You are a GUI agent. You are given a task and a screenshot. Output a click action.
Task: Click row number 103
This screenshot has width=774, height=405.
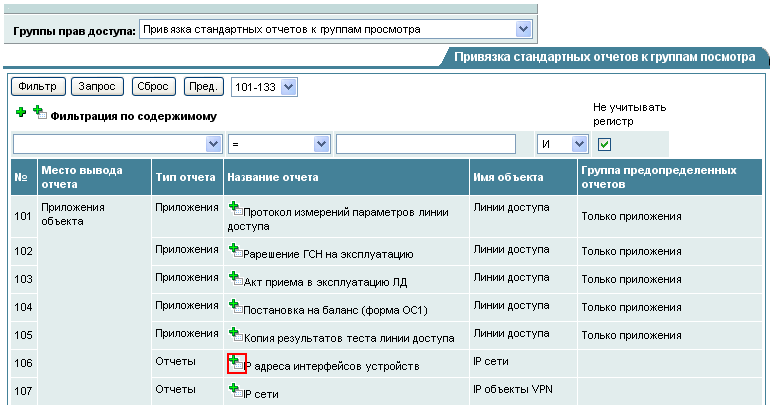click(x=23, y=279)
